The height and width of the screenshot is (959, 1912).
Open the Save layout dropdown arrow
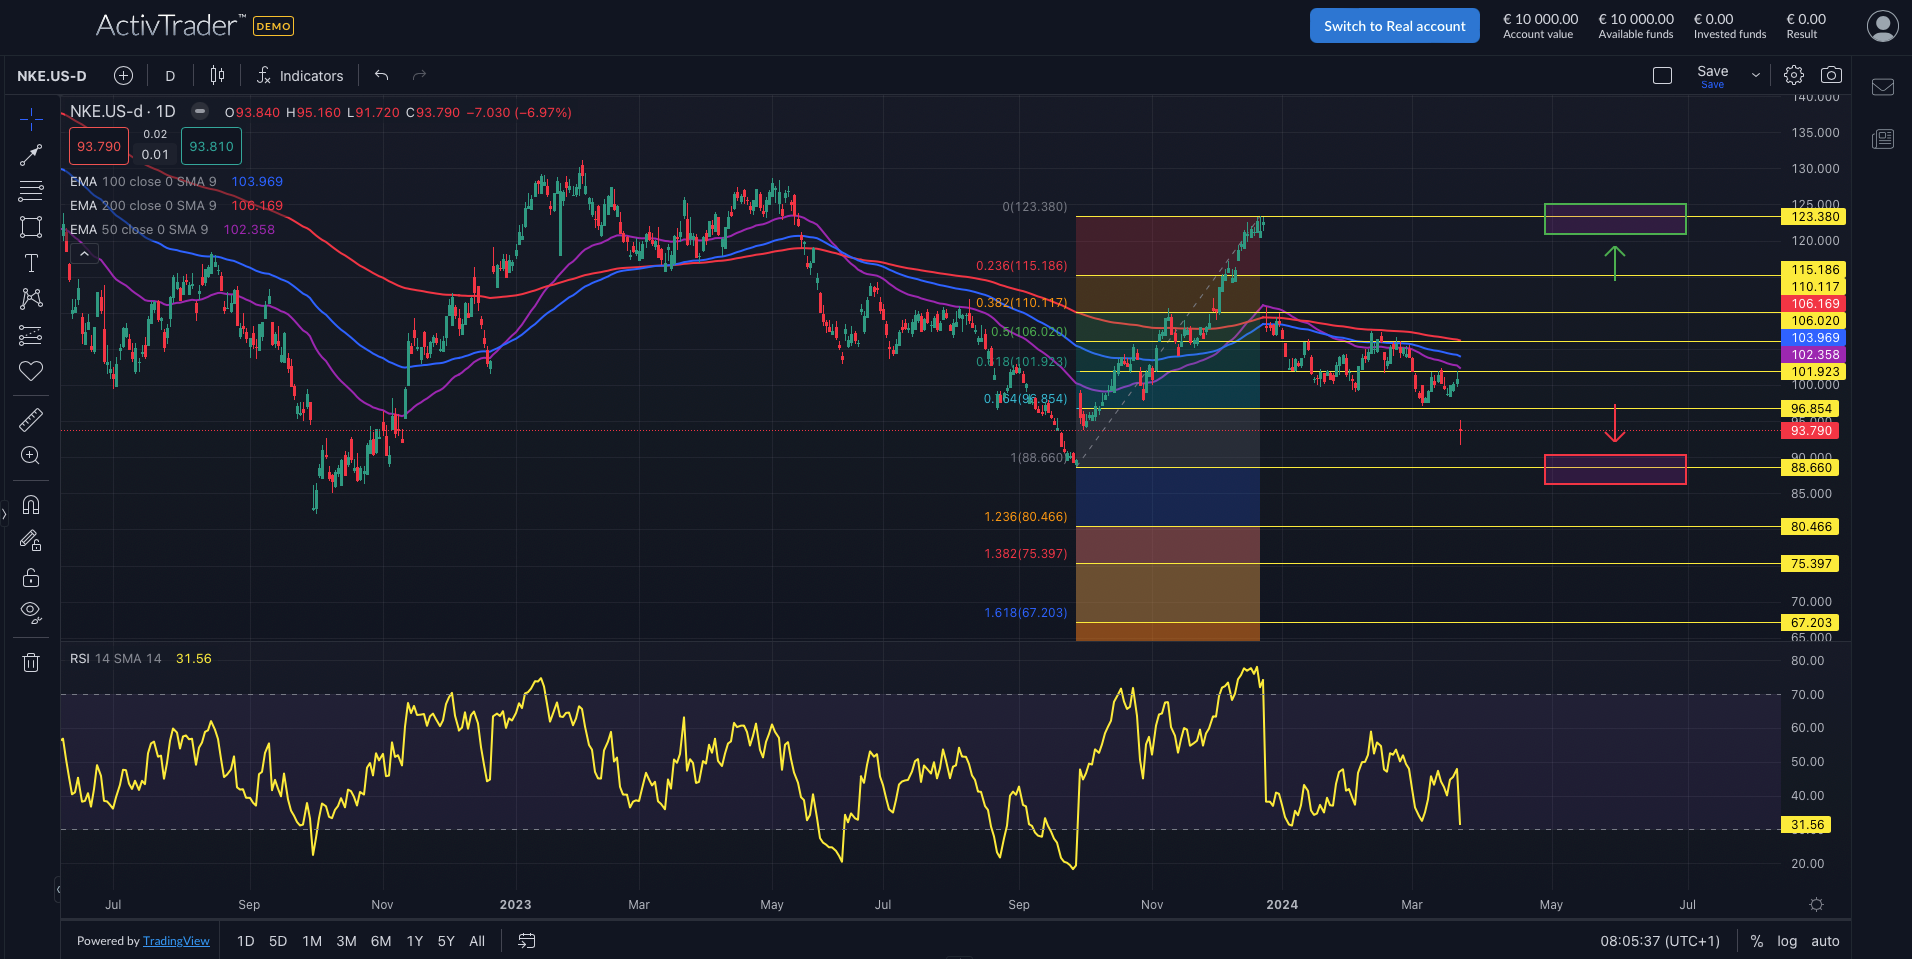pos(1755,75)
